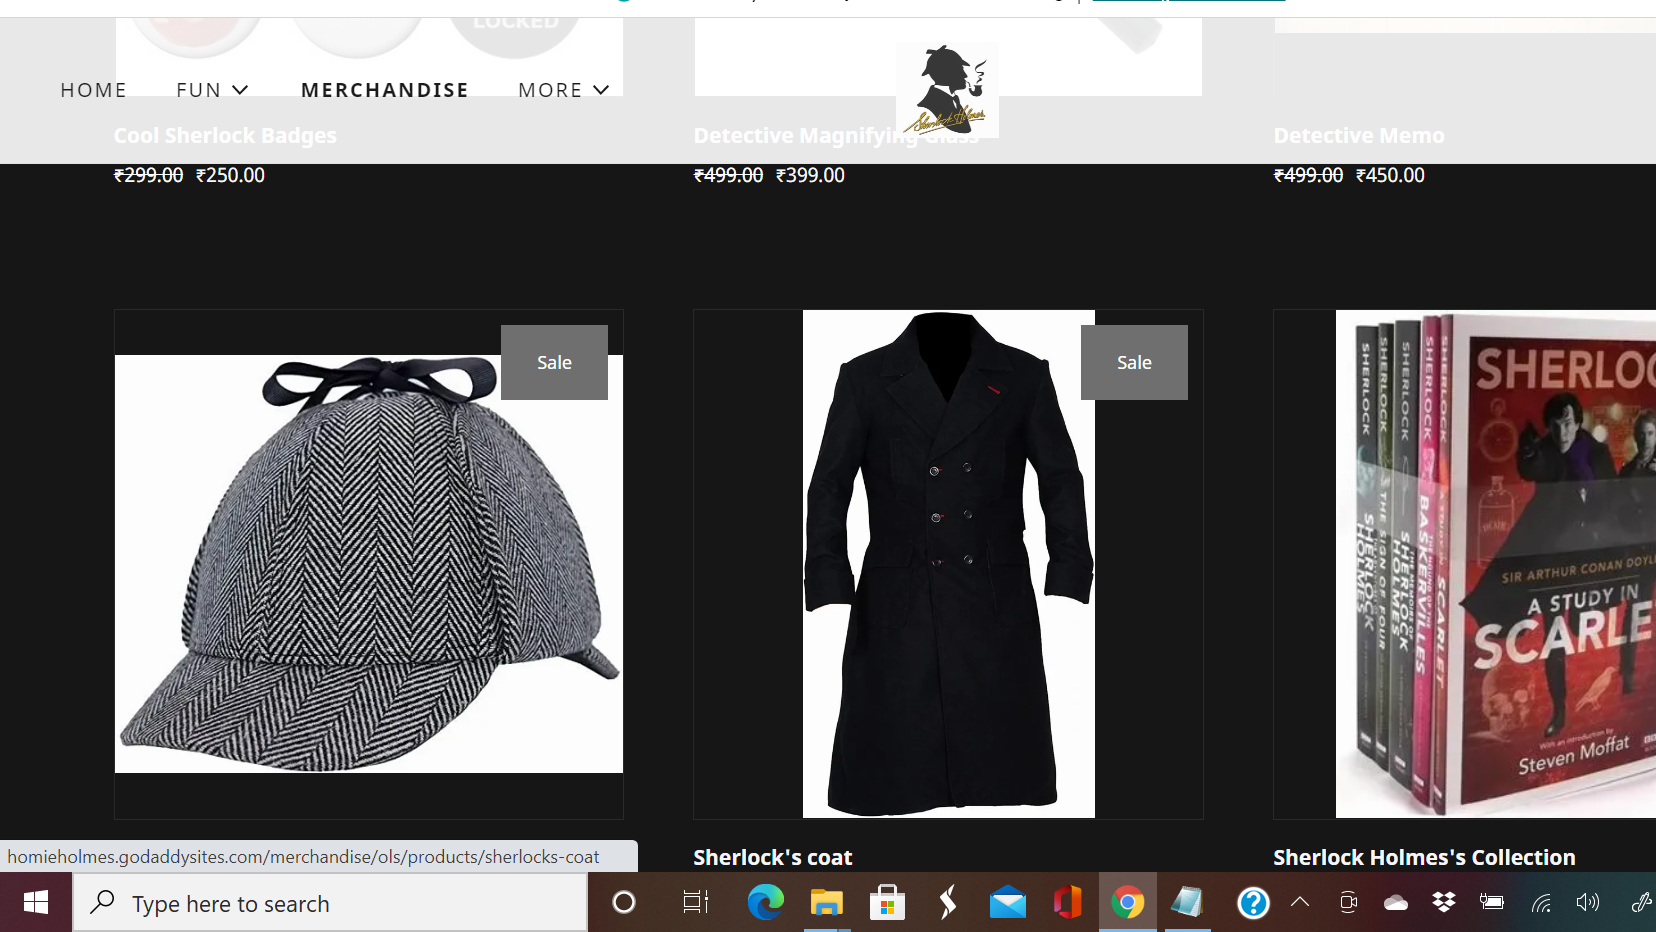Open the Mail app from the taskbar

click(1008, 903)
